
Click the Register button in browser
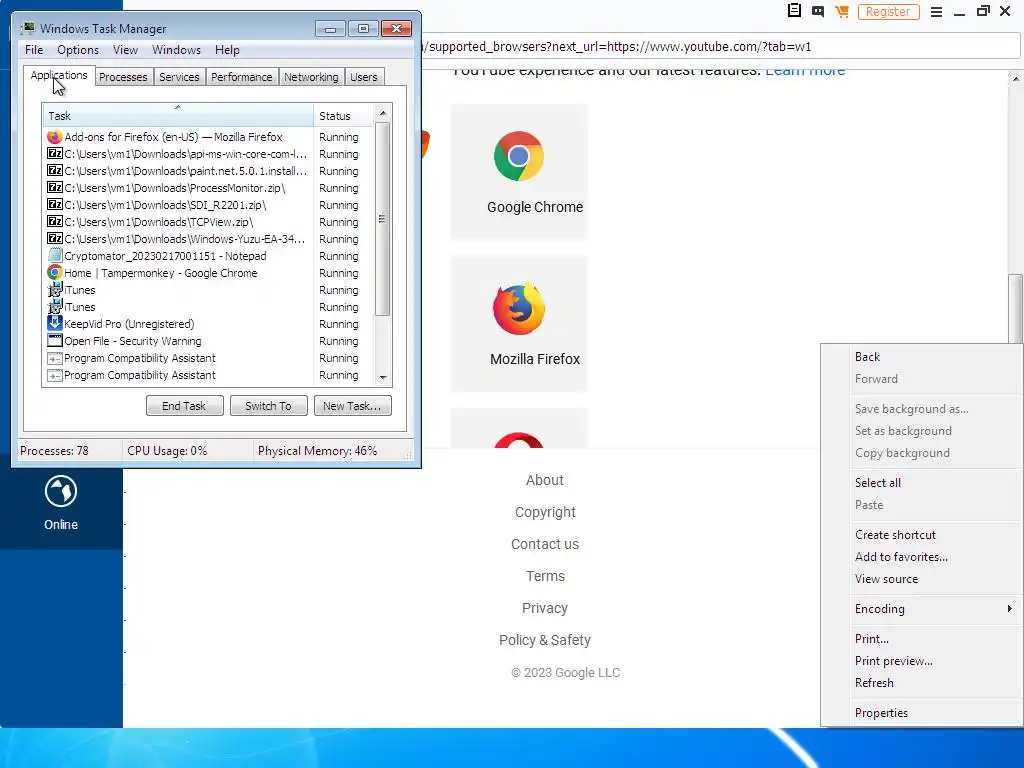(888, 12)
